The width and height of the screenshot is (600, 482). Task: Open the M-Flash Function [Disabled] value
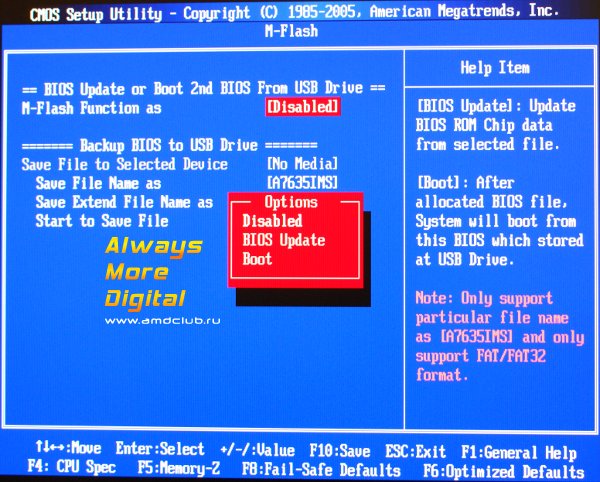coord(303,107)
